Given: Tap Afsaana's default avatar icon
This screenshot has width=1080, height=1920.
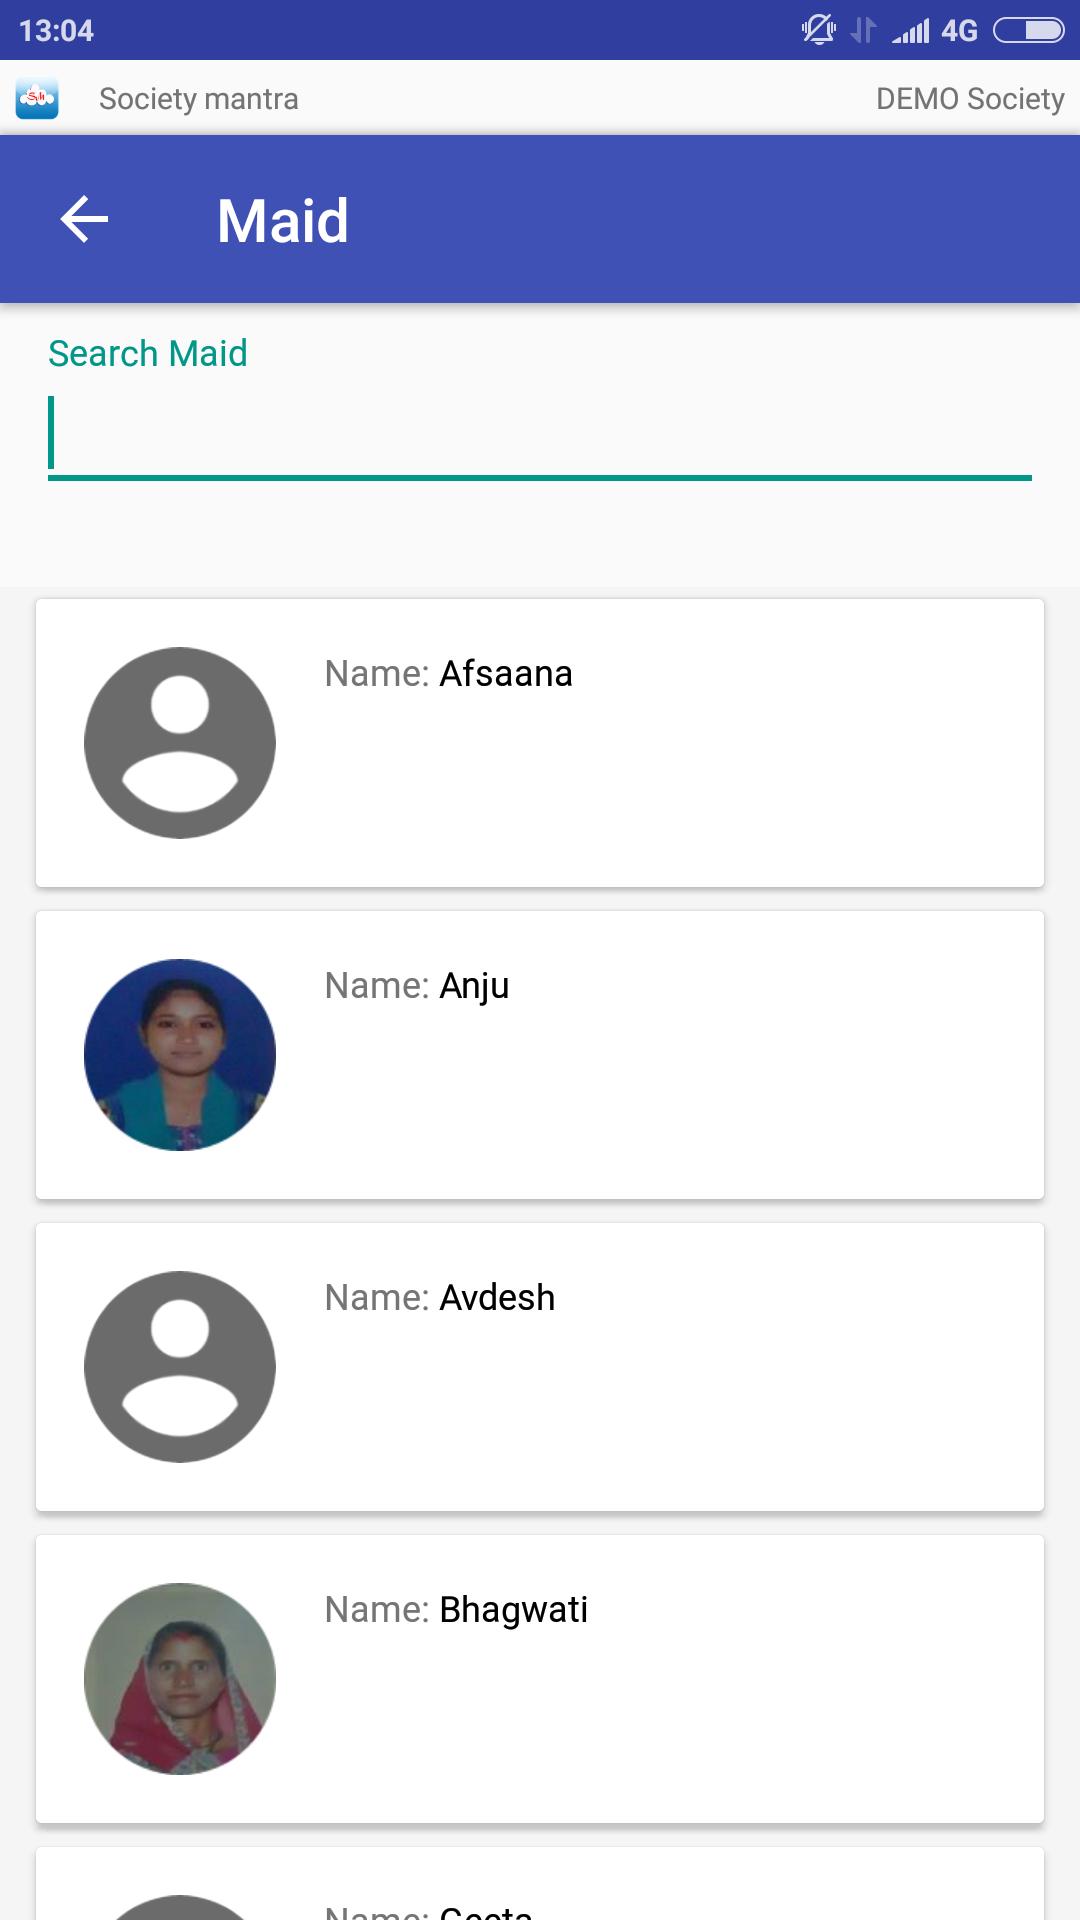Looking at the screenshot, I should (x=180, y=743).
